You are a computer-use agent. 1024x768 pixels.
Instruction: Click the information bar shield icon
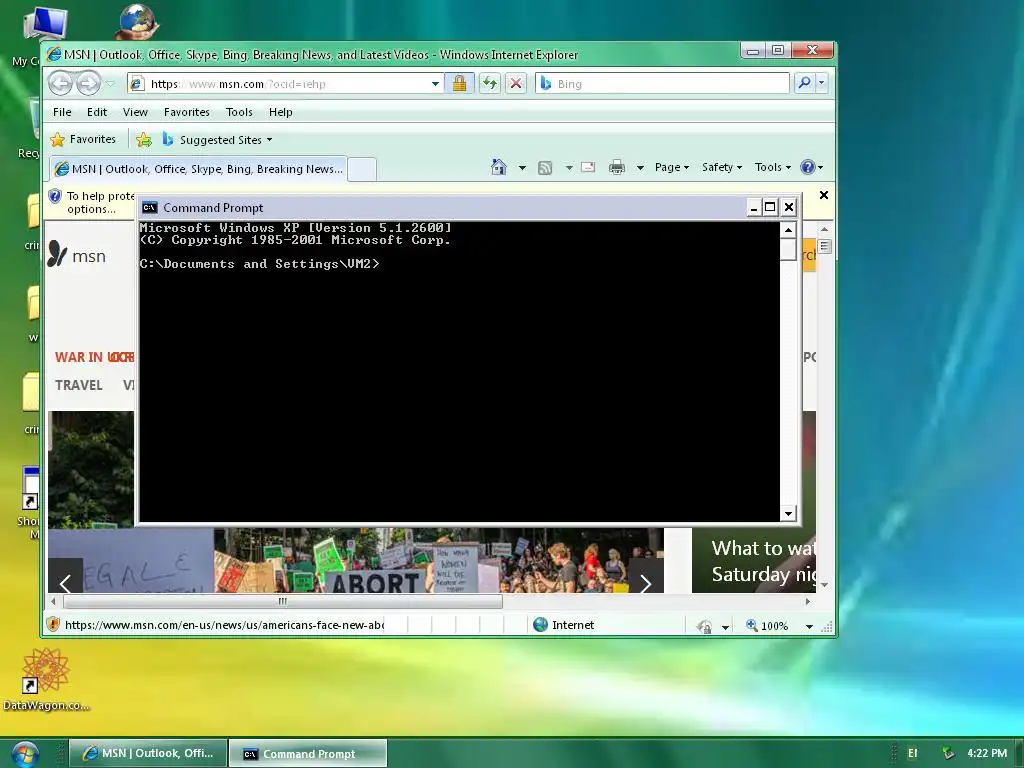[x=56, y=196]
